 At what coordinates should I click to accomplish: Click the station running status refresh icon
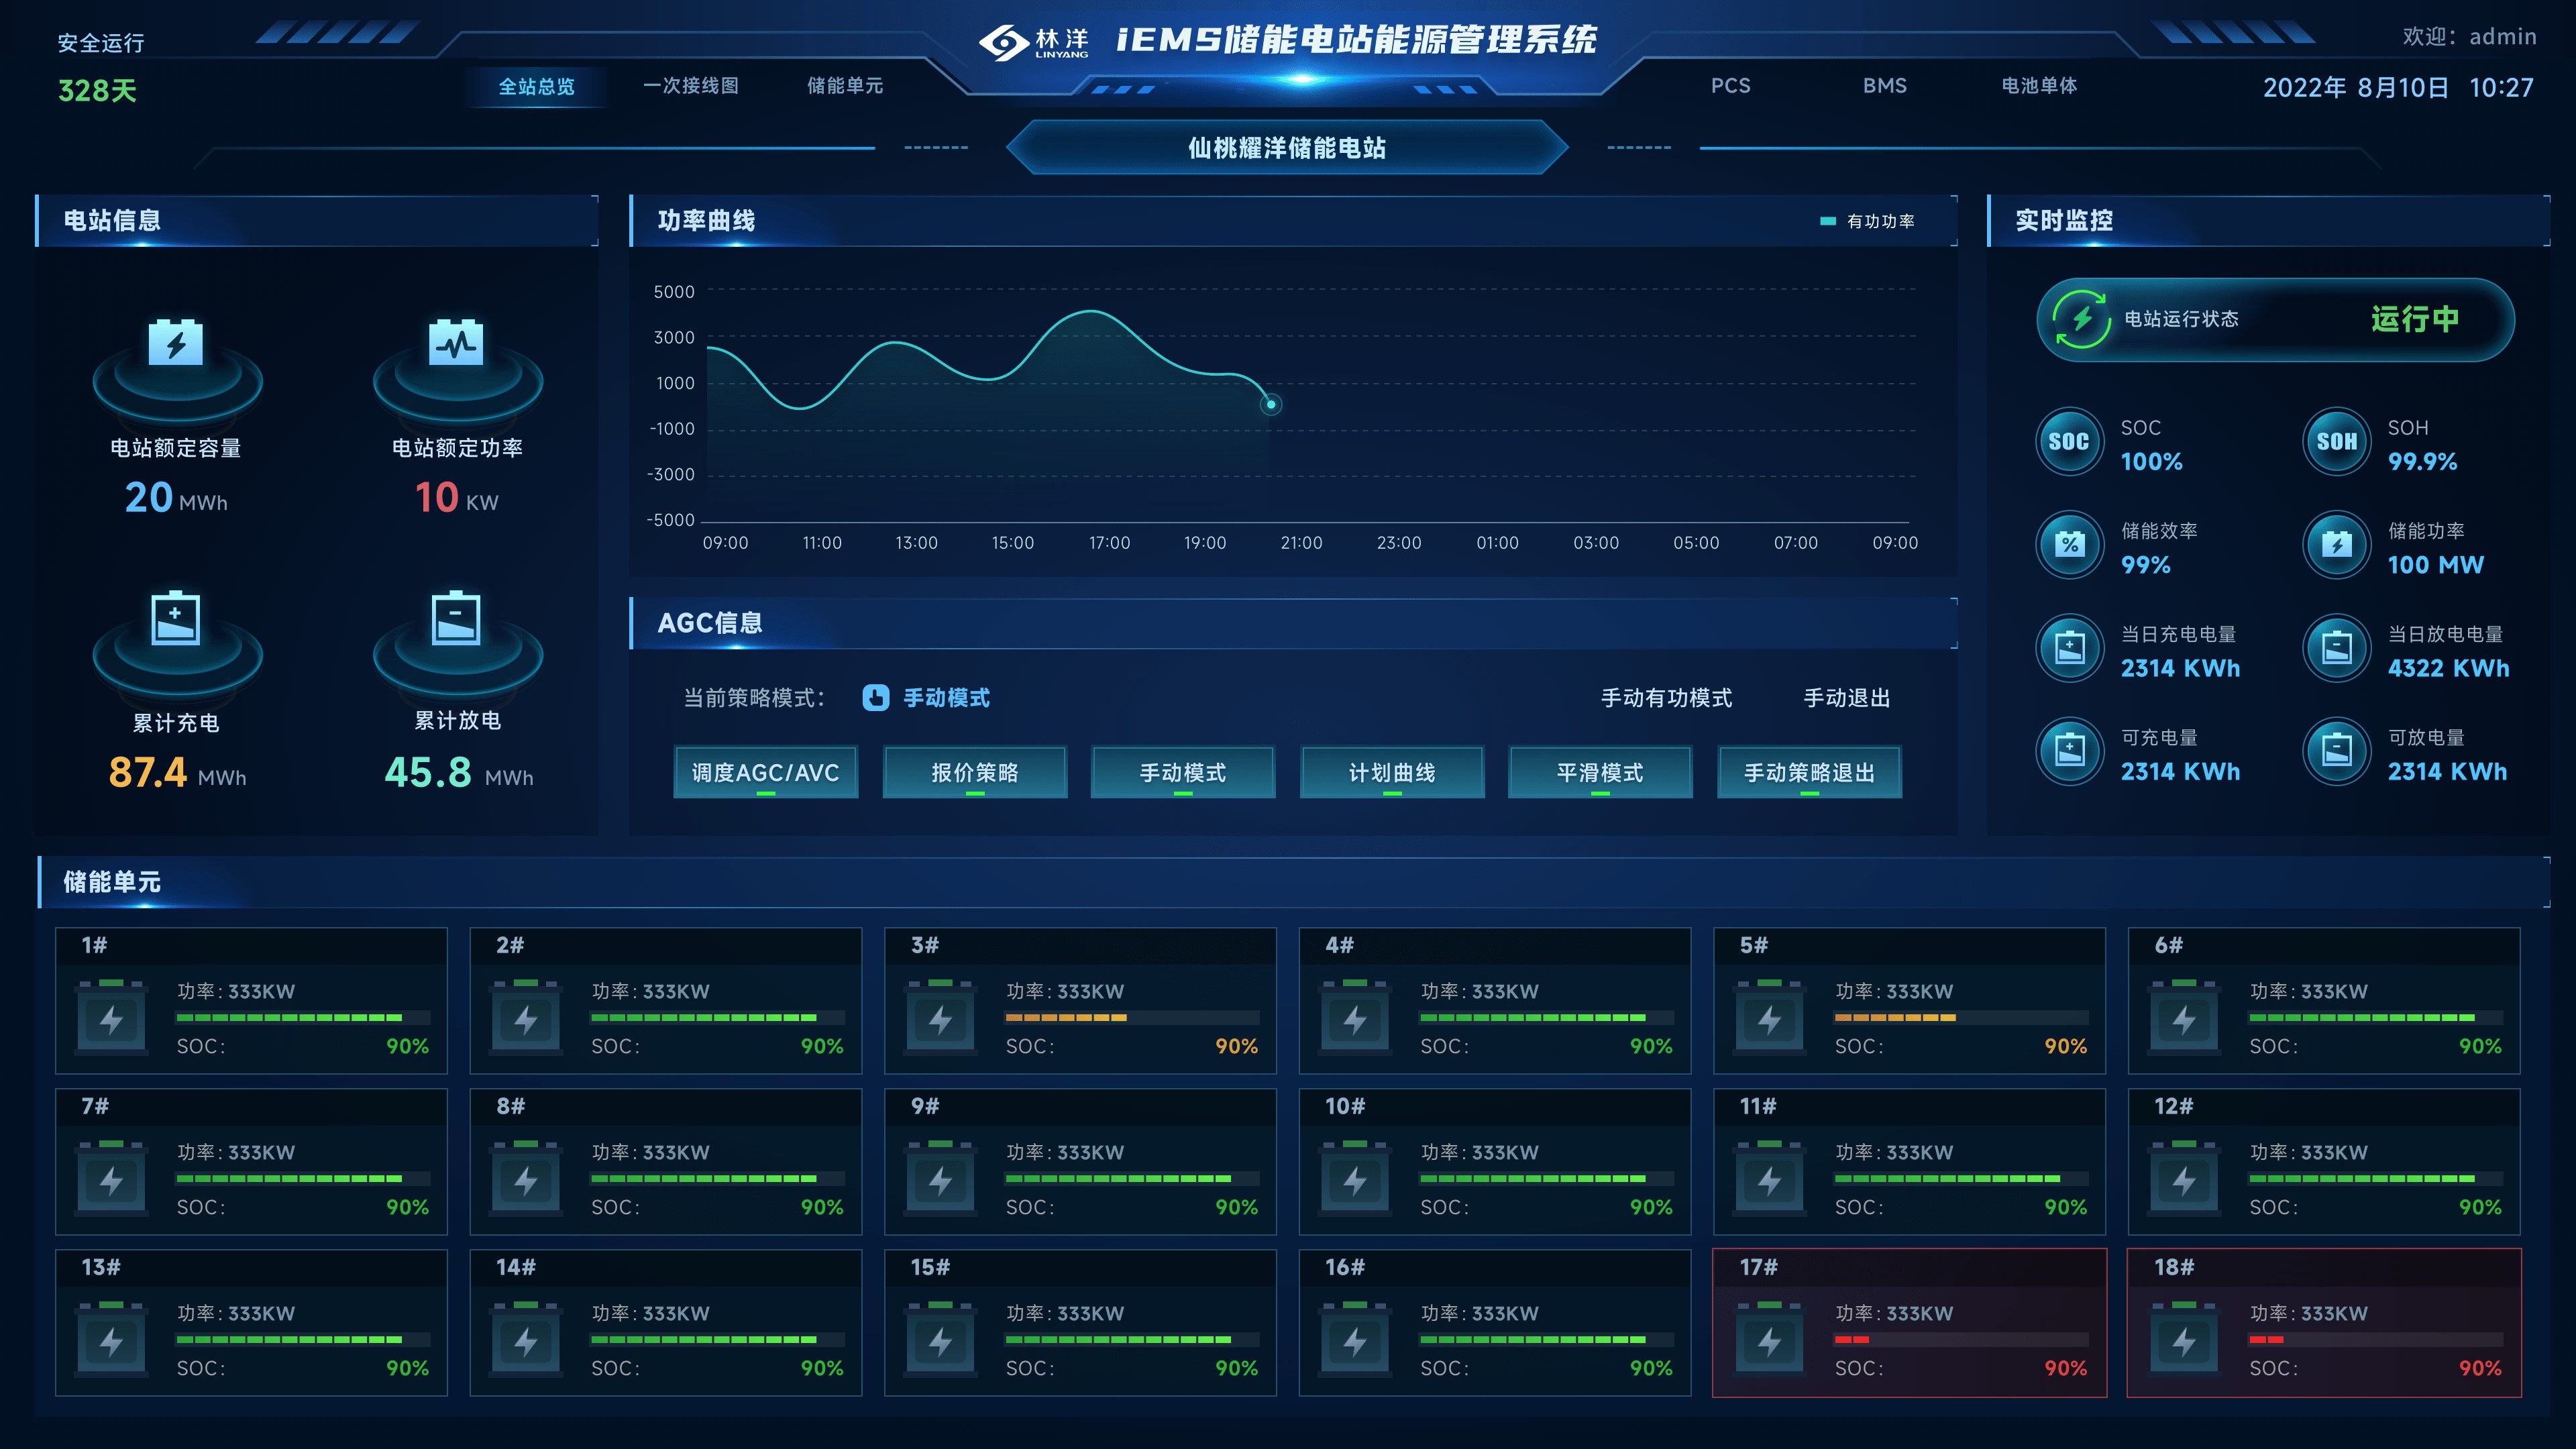[2081, 319]
